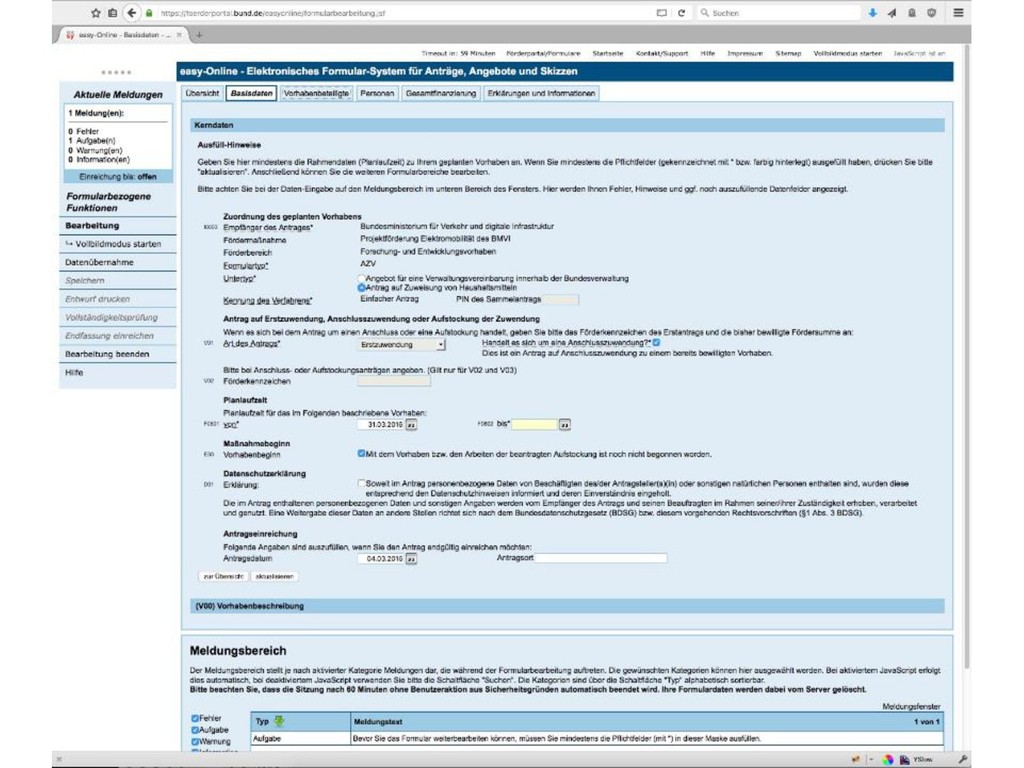Open the Impressum link

click(744, 54)
